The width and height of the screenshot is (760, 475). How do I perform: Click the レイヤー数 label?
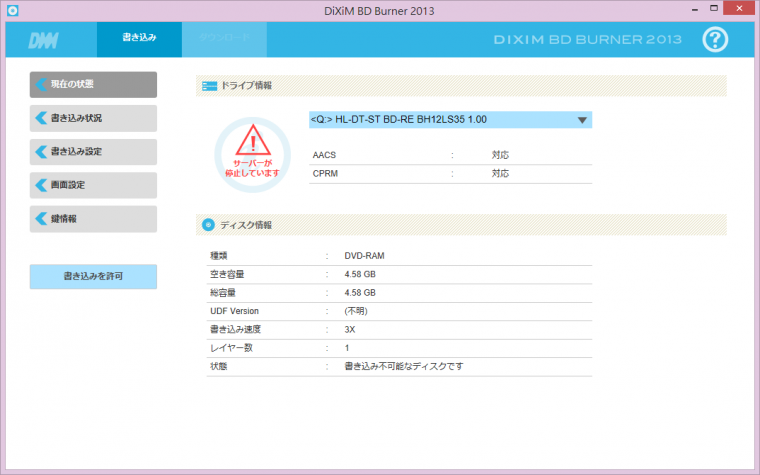pos(231,348)
